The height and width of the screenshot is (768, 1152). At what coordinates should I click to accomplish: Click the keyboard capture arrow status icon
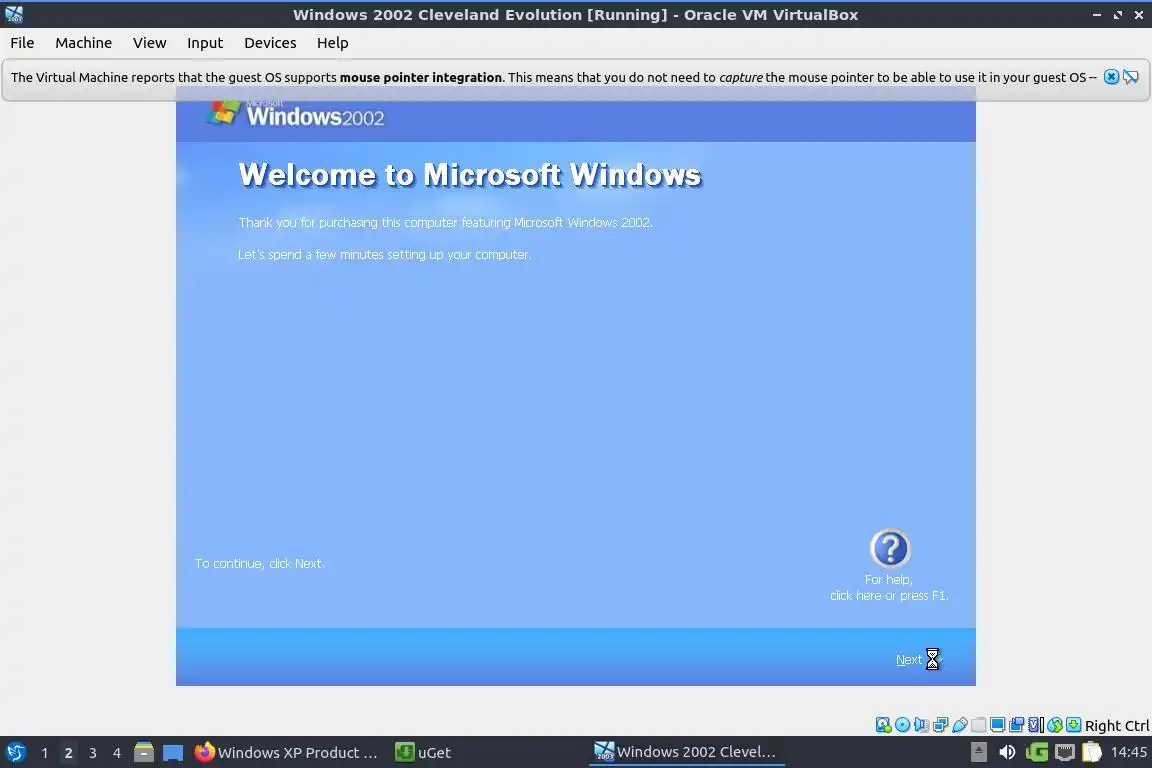click(1073, 725)
